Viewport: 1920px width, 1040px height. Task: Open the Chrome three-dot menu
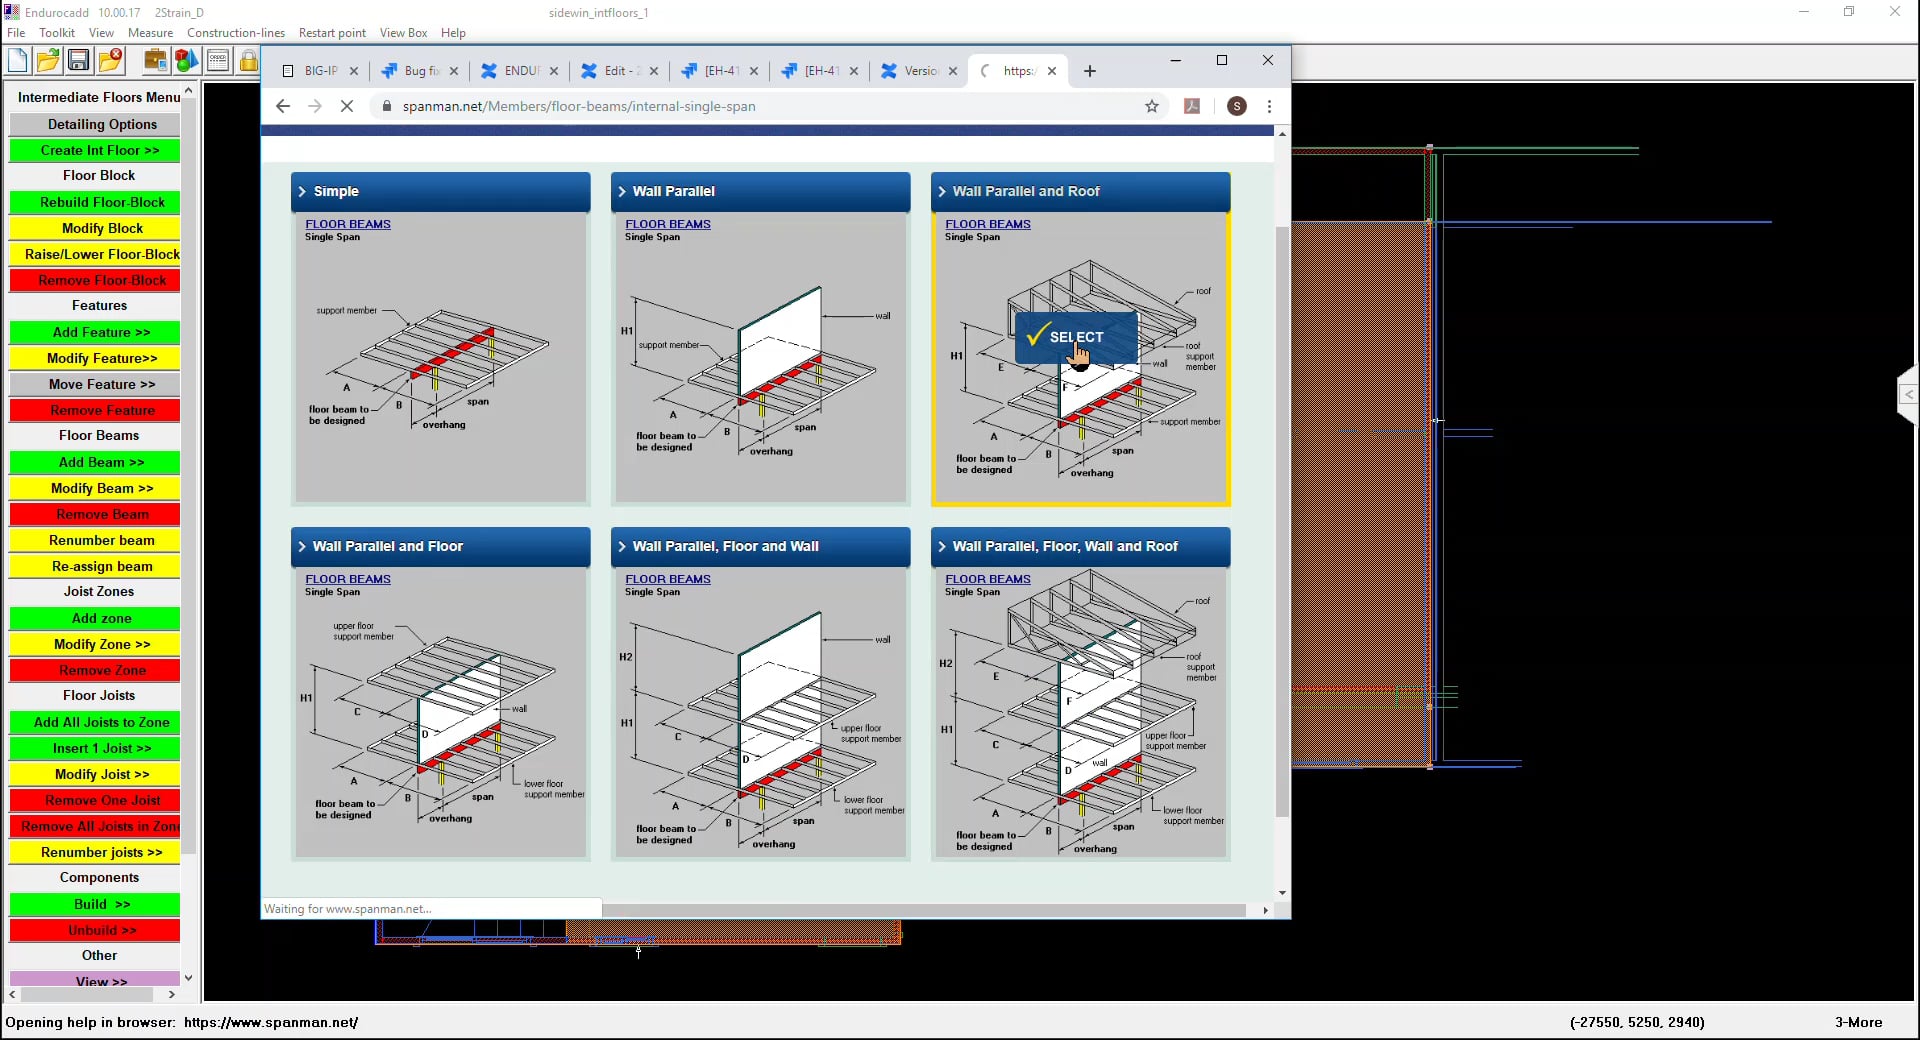(1269, 106)
